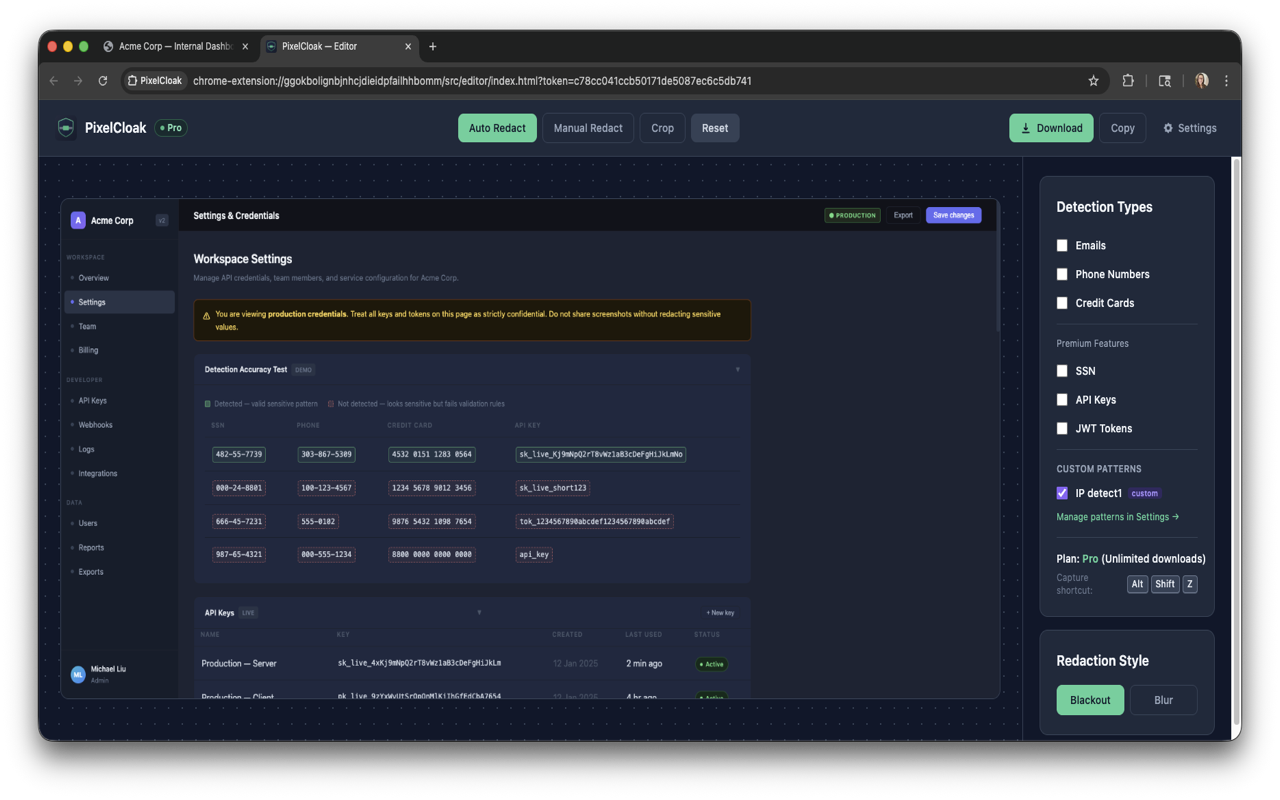Click the PRODUCTION status badge
This screenshot has height=800, width=1280.
852,215
